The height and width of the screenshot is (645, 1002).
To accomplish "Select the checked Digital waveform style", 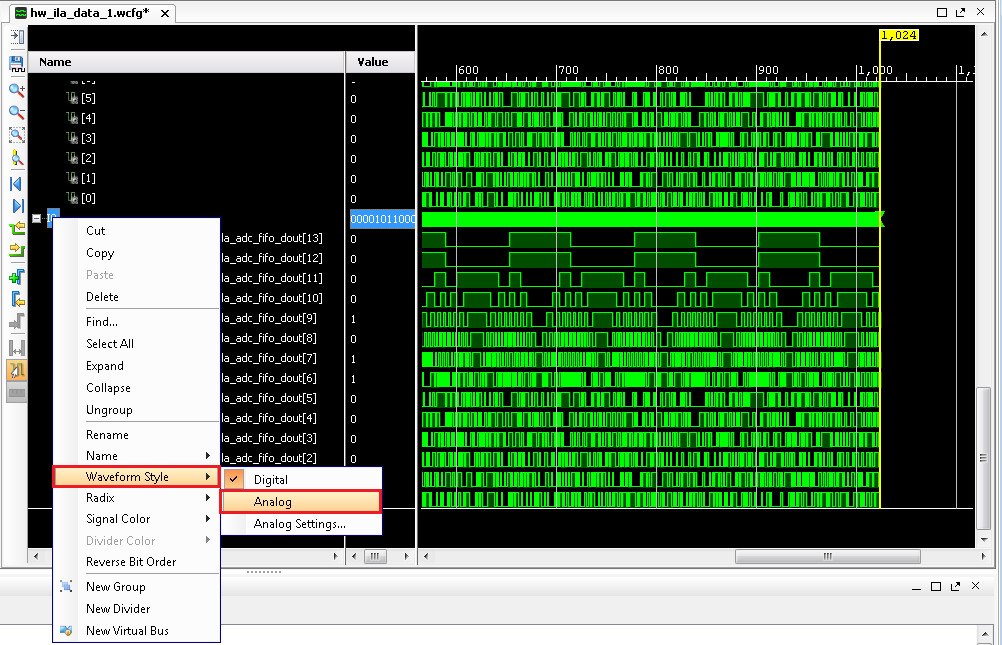I will coord(302,479).
